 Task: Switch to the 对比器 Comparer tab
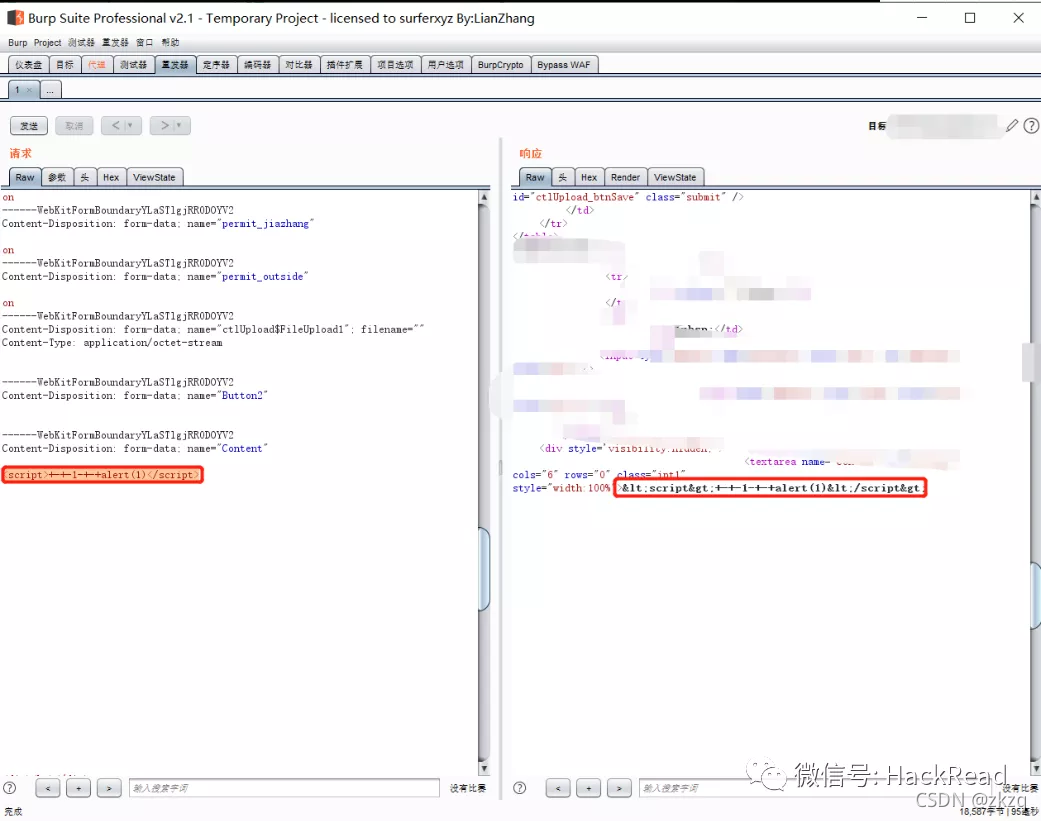299,64
